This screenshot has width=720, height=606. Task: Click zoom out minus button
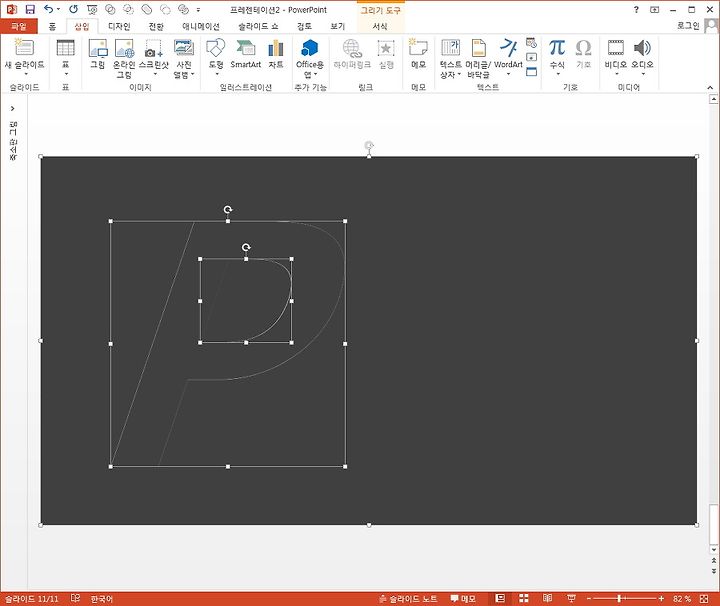click(589, 599)
